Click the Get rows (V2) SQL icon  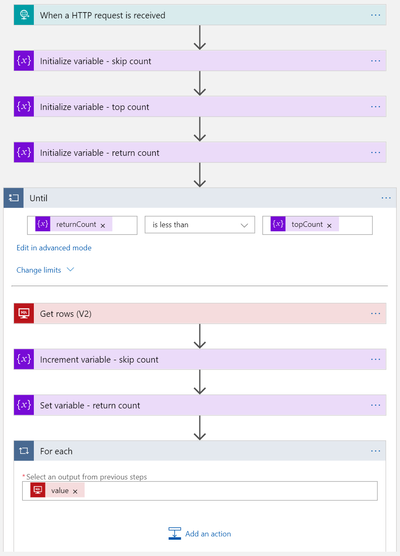click(x=24, y=313)
